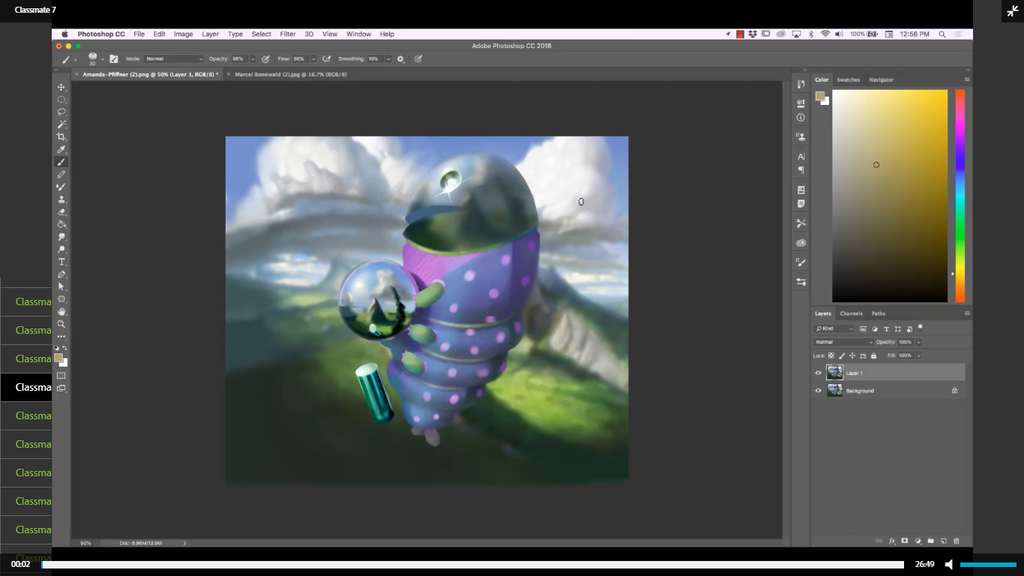The image size is (1024, 576).
Task: Switch to Marcel Bonewald document tab
Action: pos(291,74)
